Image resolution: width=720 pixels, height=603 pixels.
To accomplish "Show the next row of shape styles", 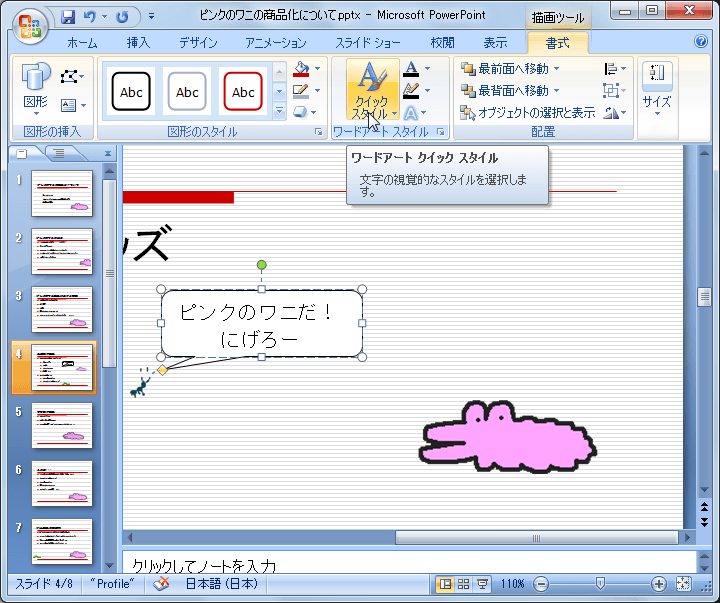I will click(279, 91).
